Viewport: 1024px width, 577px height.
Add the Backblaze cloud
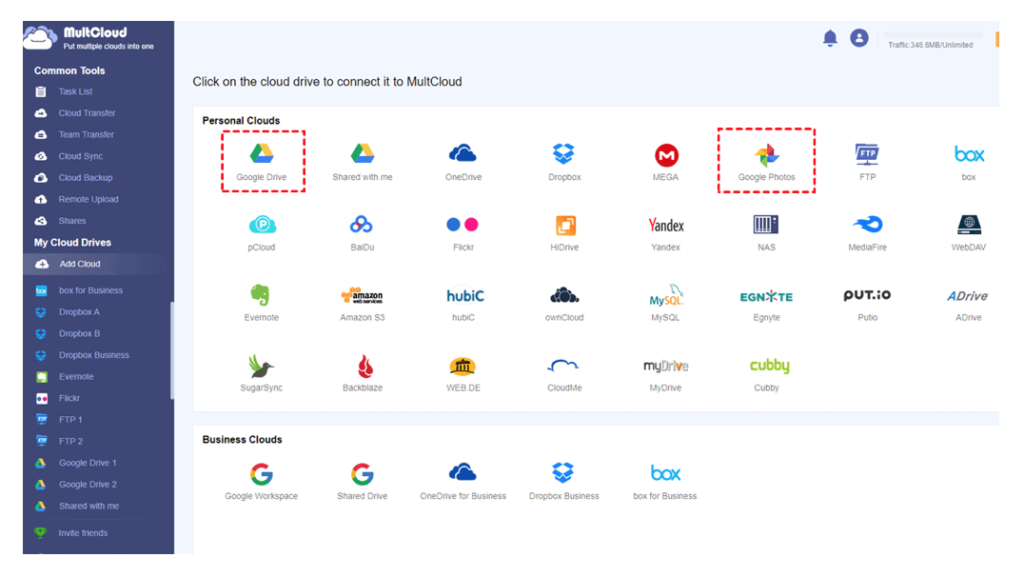coord(362,373)
